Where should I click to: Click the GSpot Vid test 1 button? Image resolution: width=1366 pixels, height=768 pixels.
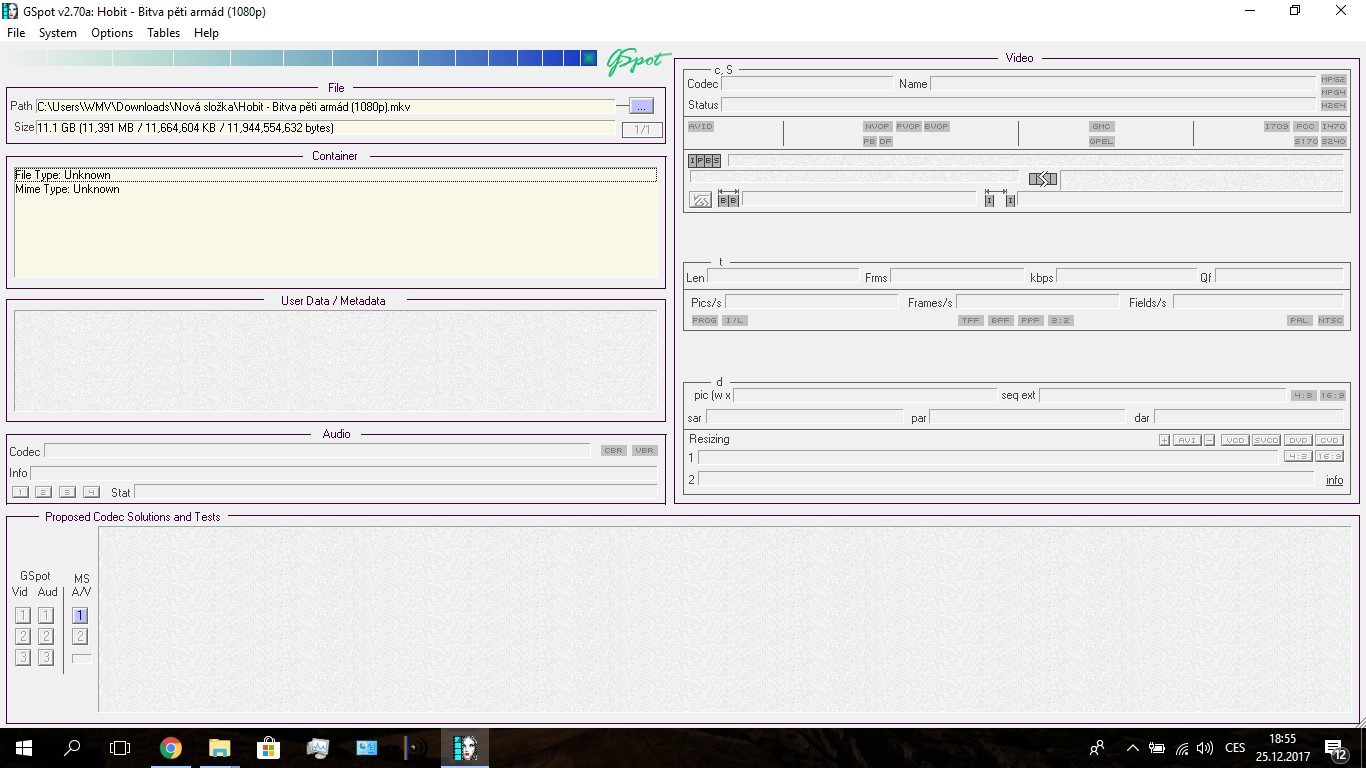tap(23, 616)
